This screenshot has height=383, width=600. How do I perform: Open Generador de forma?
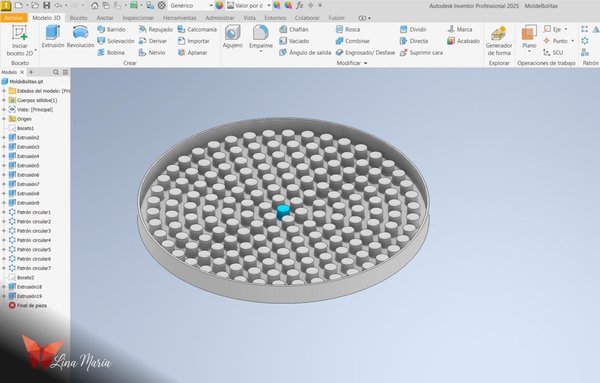pyautogui.click(x=499, y=41)
